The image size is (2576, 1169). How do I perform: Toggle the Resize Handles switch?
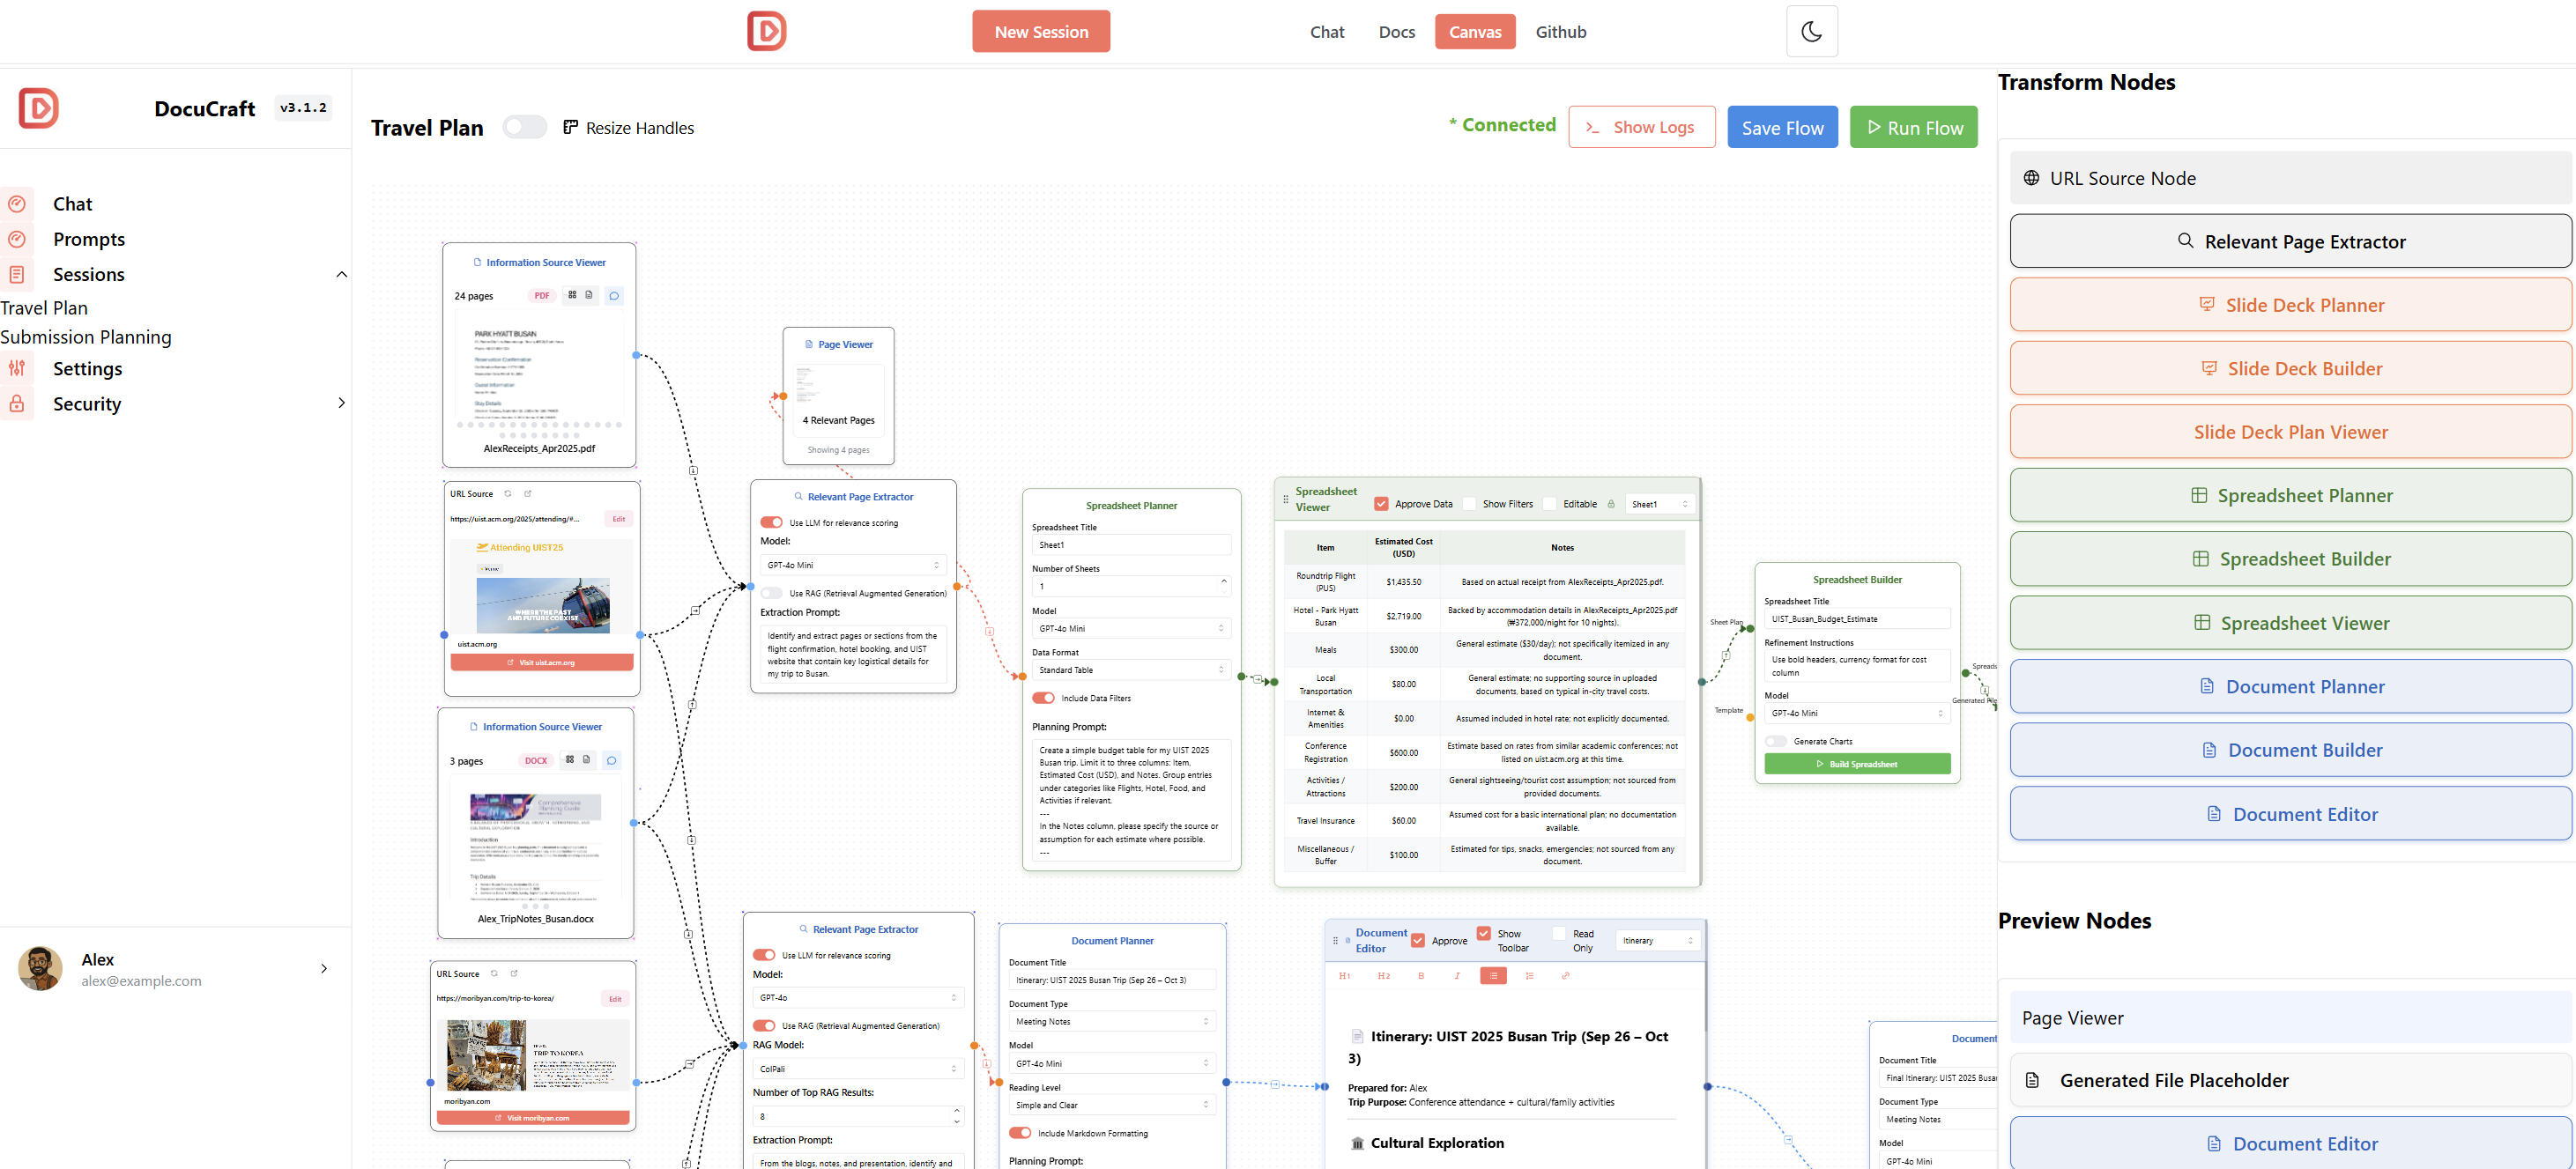525,127
